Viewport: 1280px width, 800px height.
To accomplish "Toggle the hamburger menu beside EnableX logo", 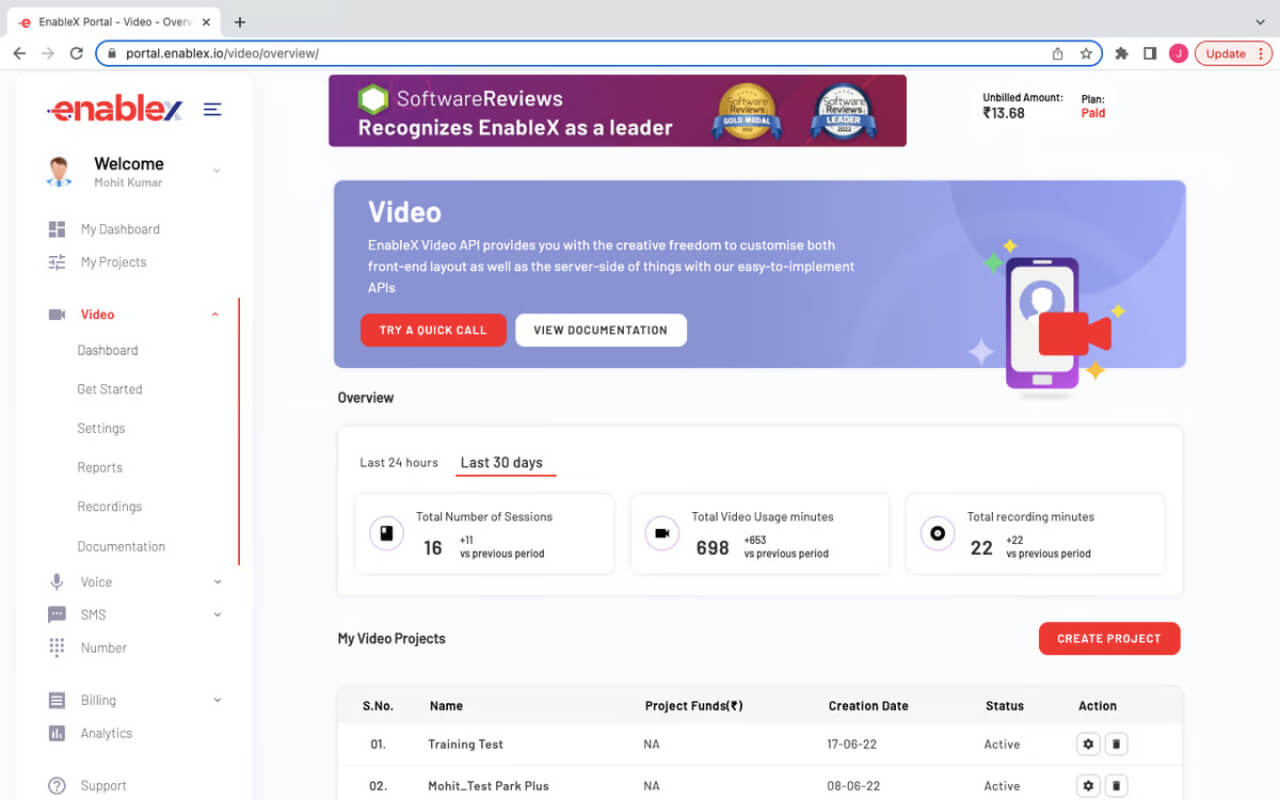I will pyautogui.click(x=212, y=109).
